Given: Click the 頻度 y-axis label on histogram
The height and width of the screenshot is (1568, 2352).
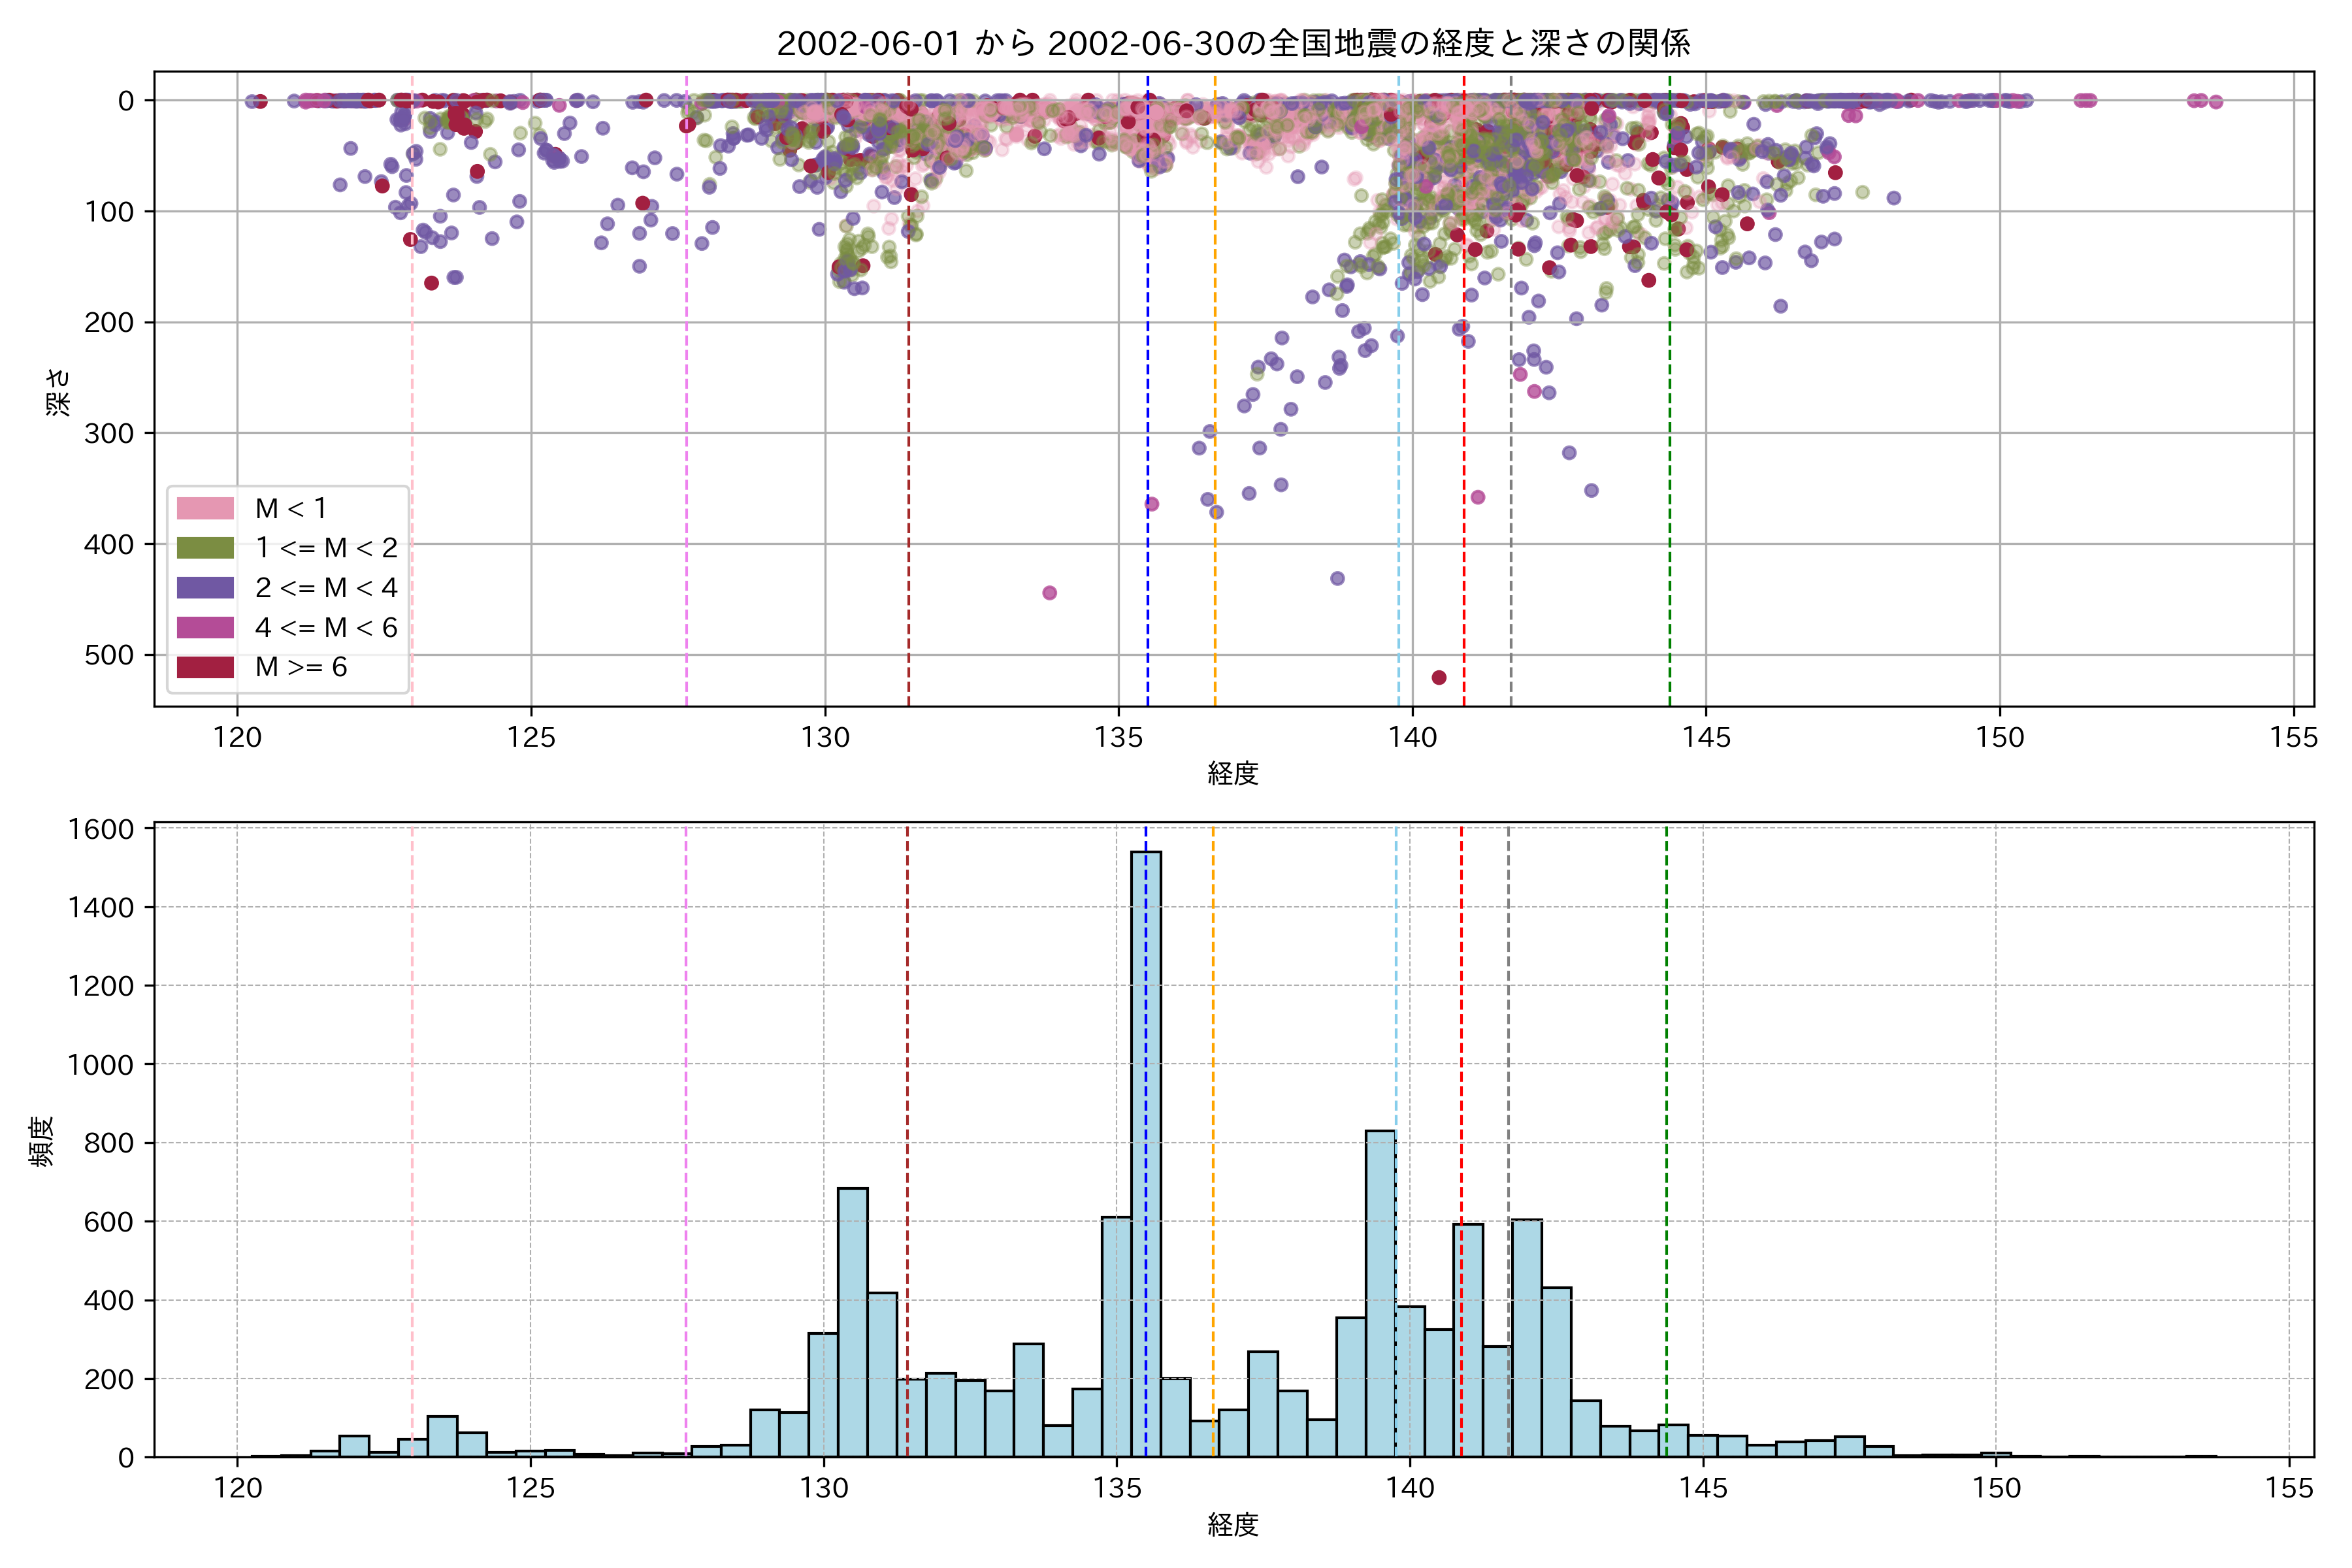Looking at the screenshot, I should (42, 1141).
